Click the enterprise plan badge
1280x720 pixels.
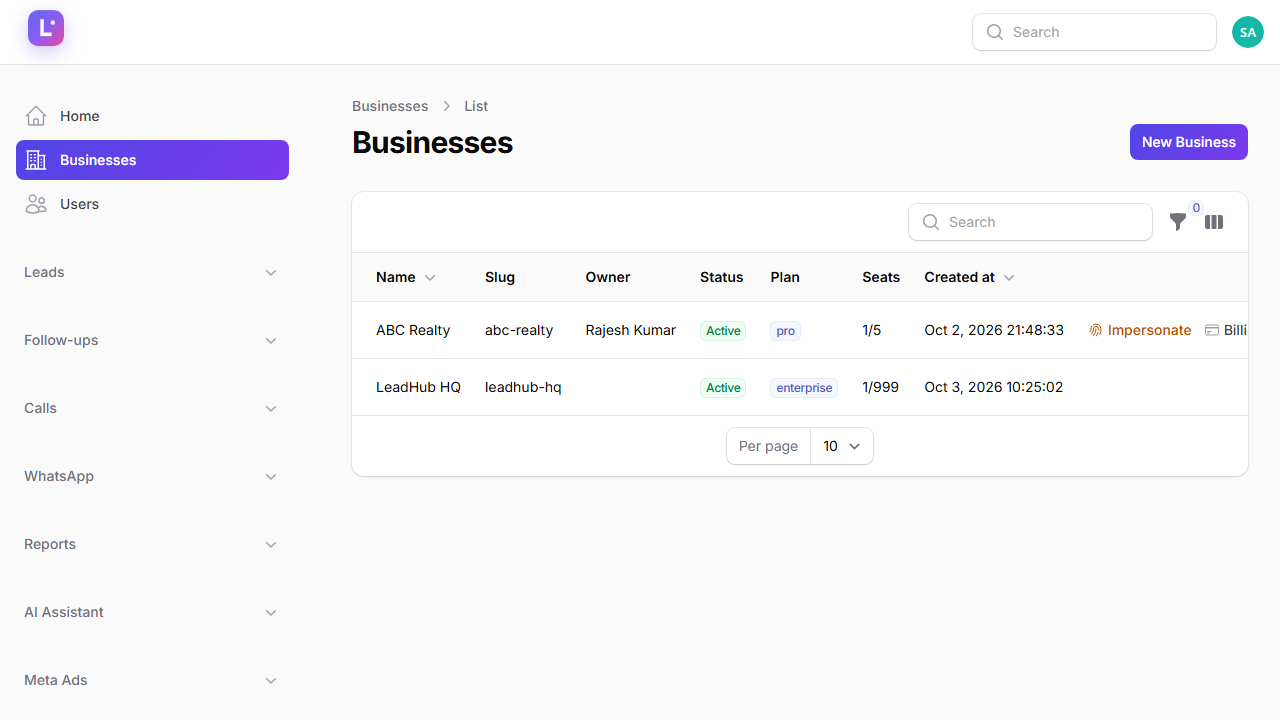tap(804, 388)
